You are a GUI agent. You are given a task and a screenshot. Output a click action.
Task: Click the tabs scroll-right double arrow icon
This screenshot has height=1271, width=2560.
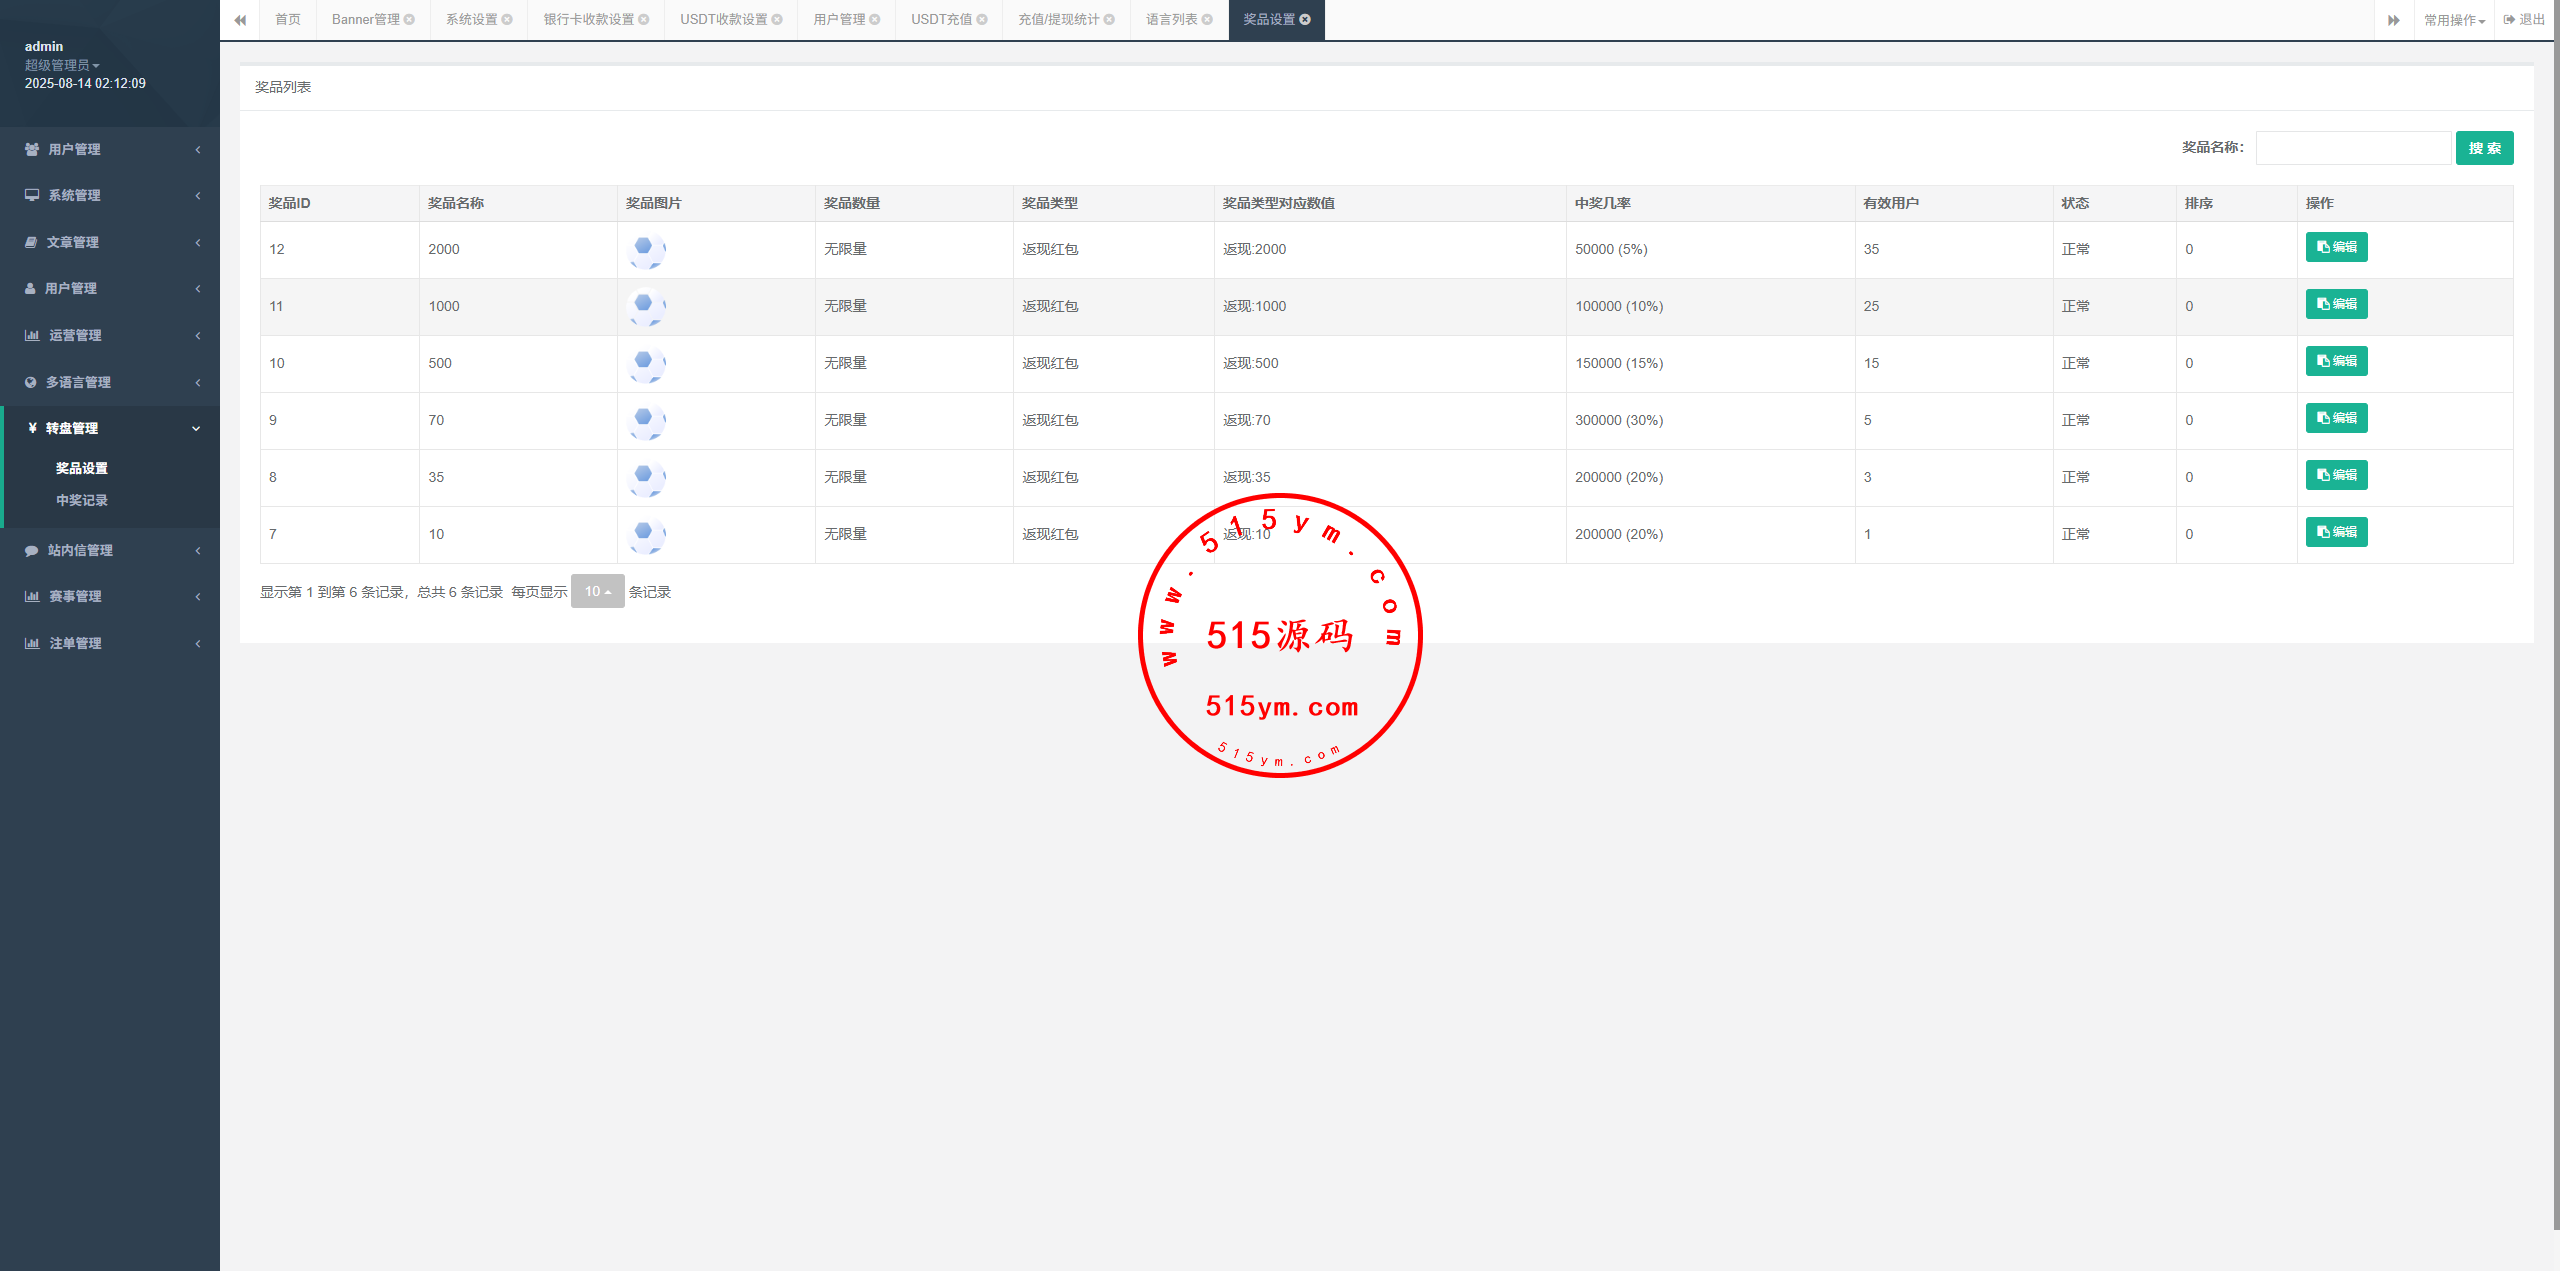coord(2393,20)
